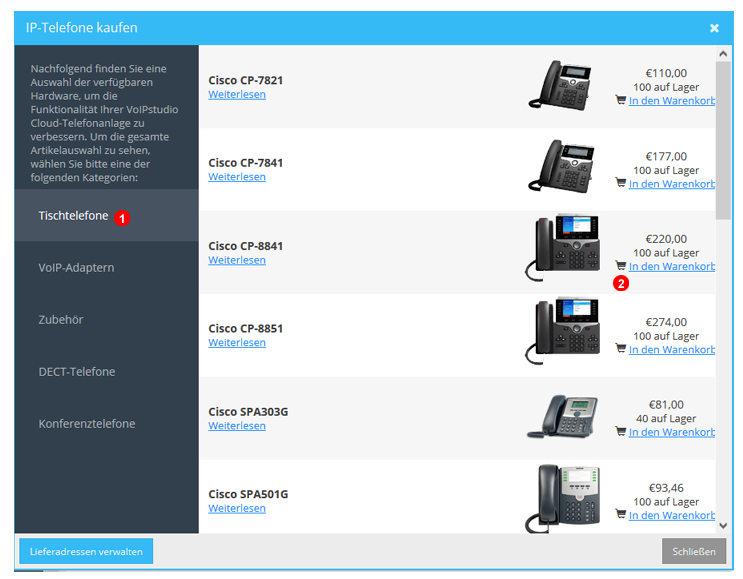Switch to Zubehör category

click(x=61, y=320)
